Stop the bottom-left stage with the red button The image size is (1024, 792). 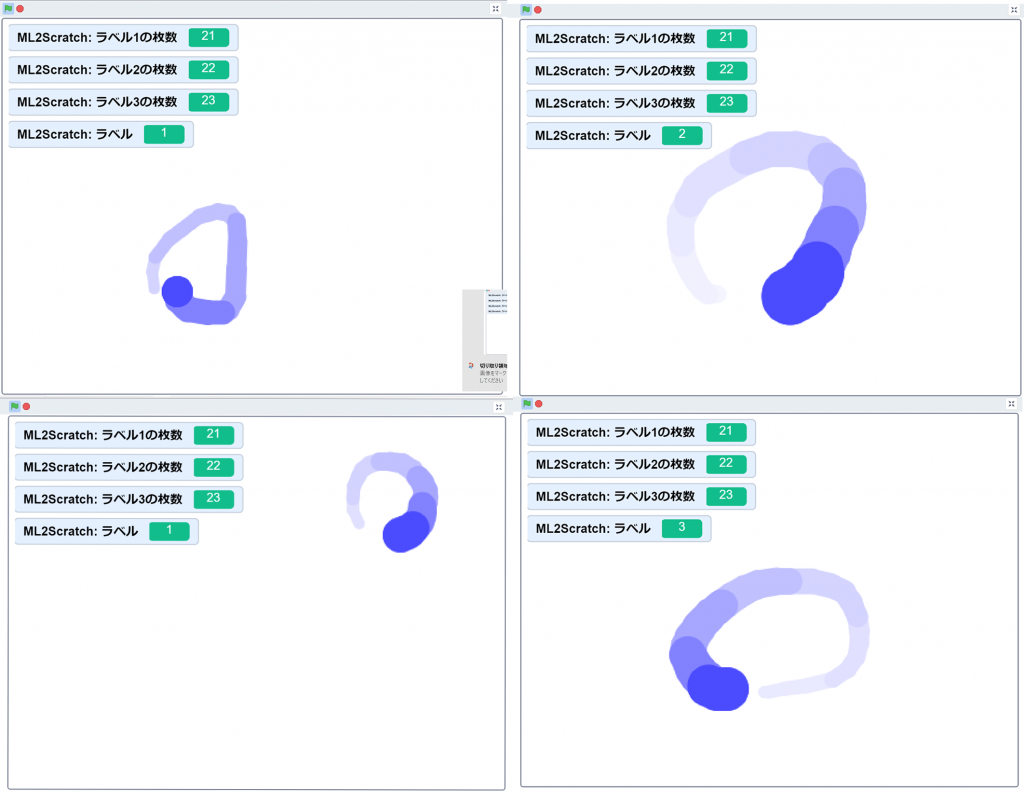26,406
